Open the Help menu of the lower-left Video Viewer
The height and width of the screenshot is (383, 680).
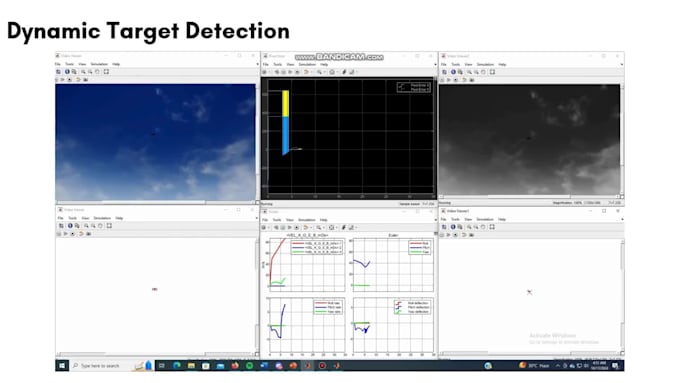click(x=119, y=218)
